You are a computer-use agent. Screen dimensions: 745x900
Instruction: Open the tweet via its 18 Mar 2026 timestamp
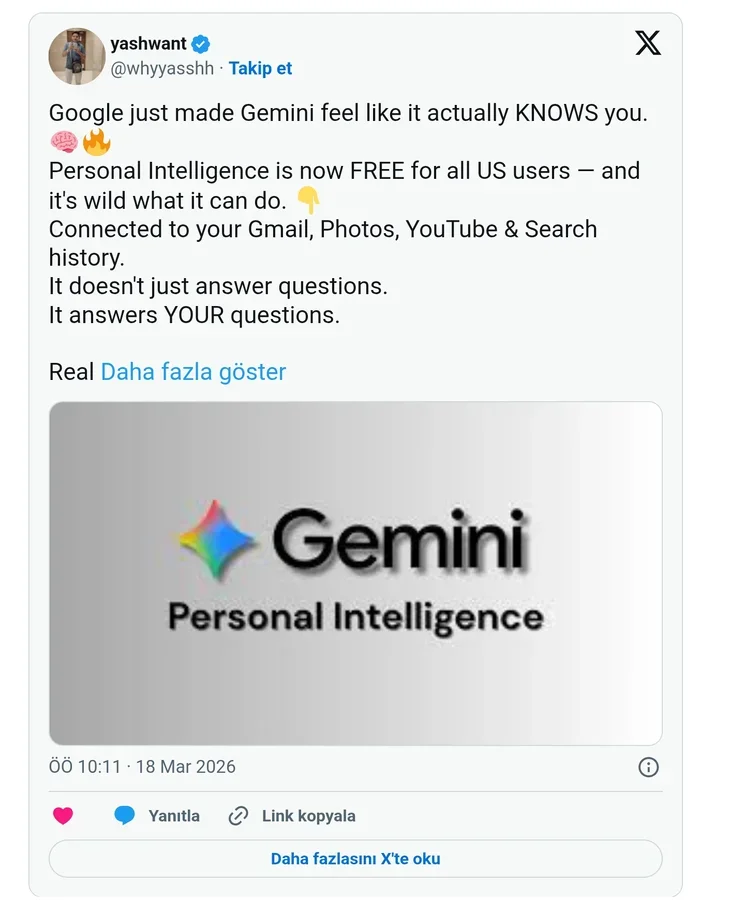click(x=181, y=766)
